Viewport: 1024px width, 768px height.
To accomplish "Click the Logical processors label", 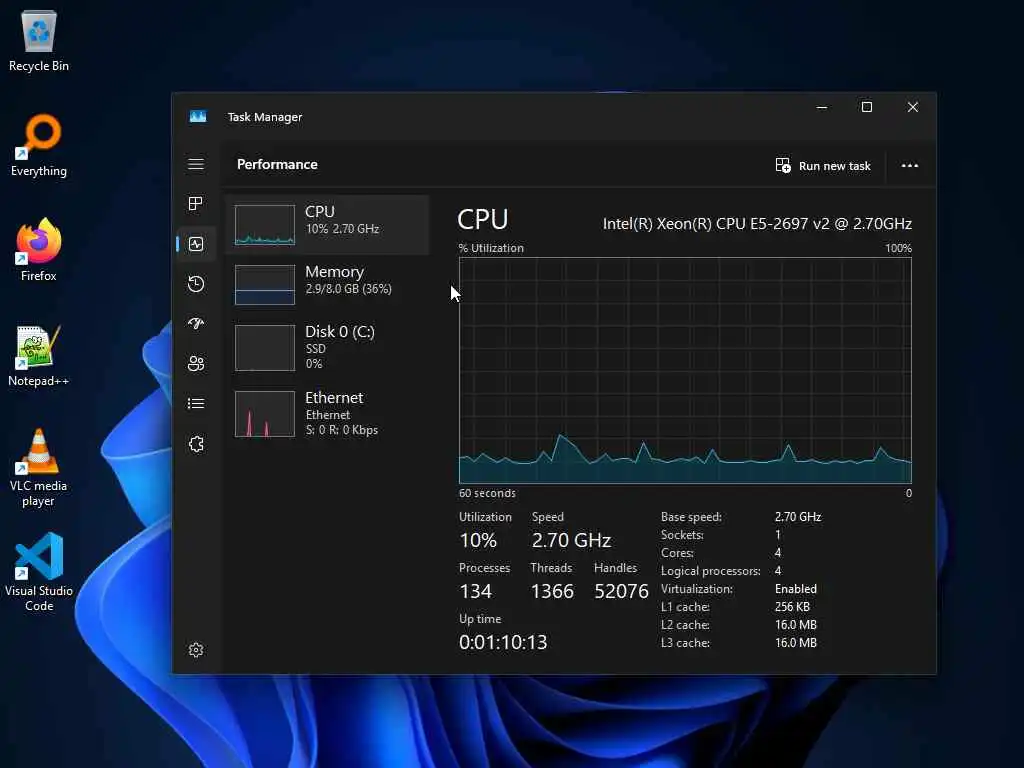I will [711, 571].
